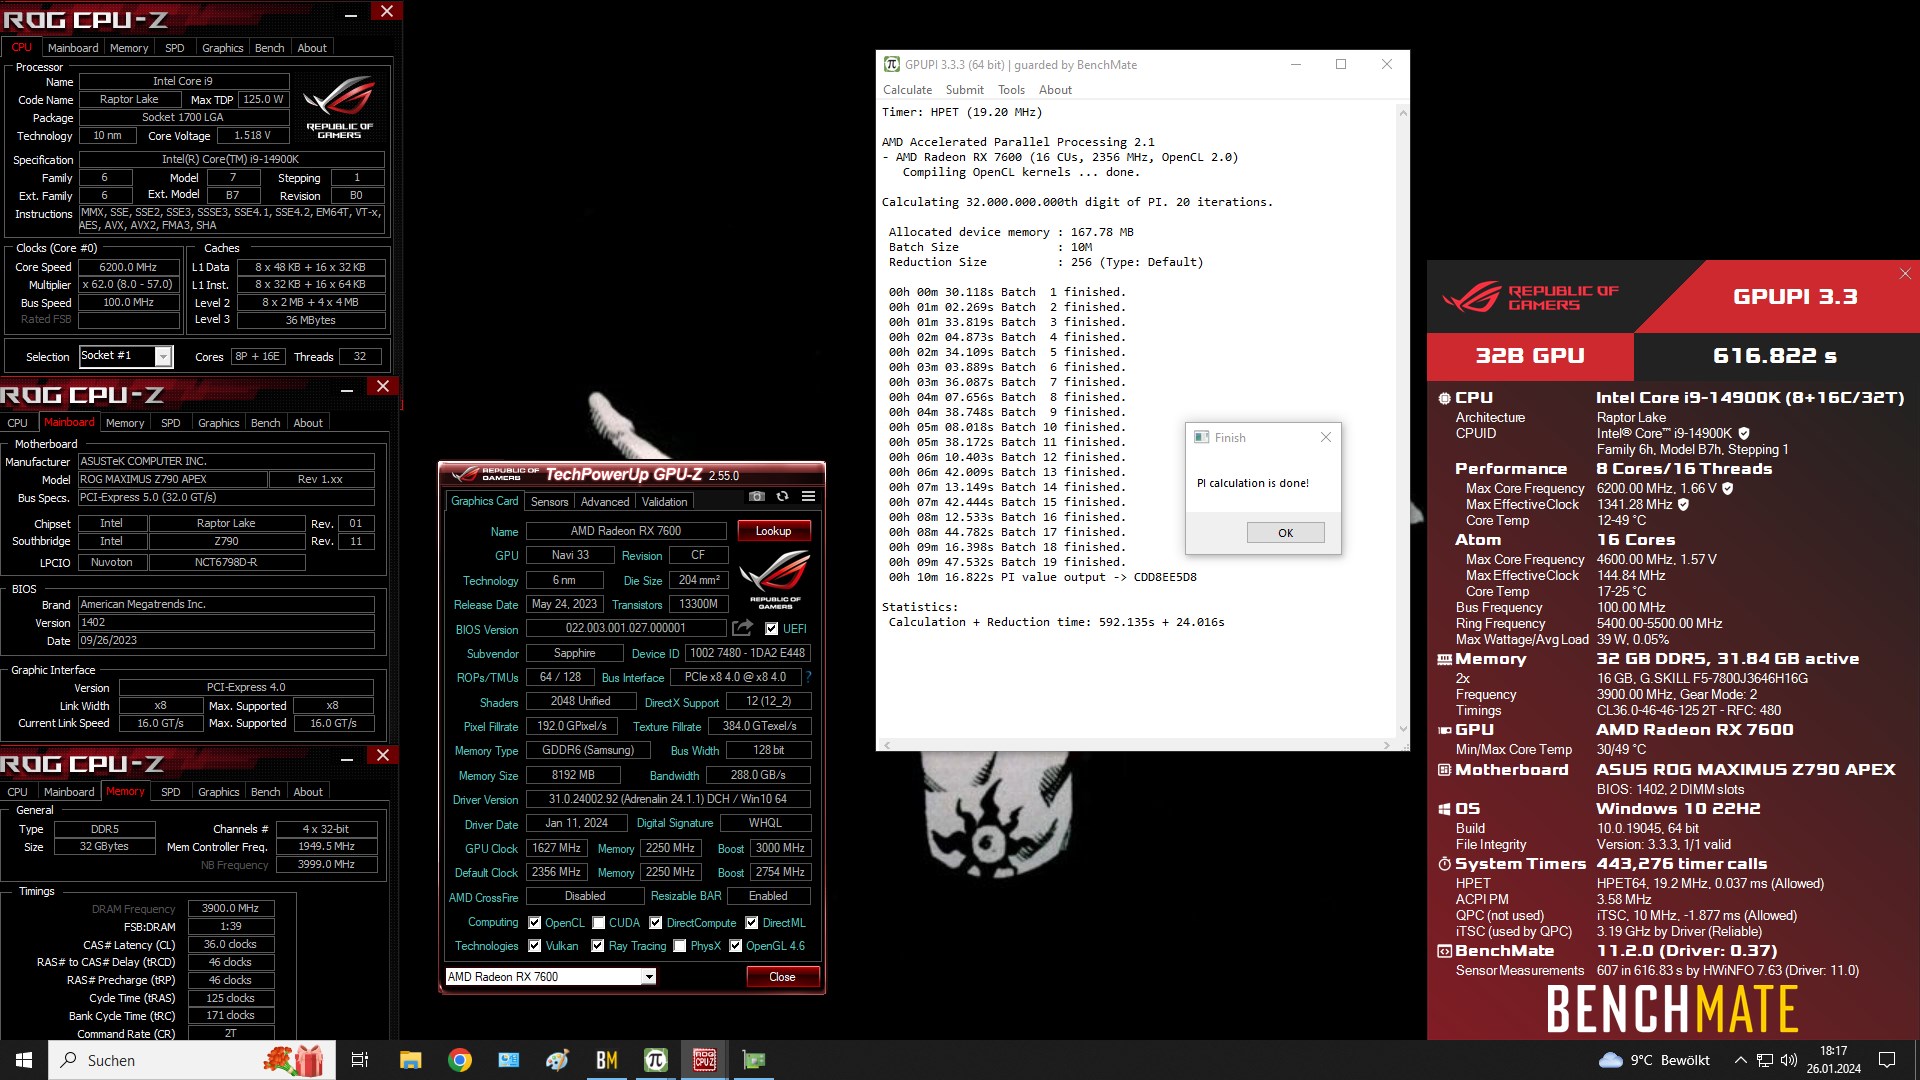Switch to the Sensors tab in GPU-Z
The width and height of the screenshot is (1920, 1080).
pyautogui.click(x=549, y=502)
